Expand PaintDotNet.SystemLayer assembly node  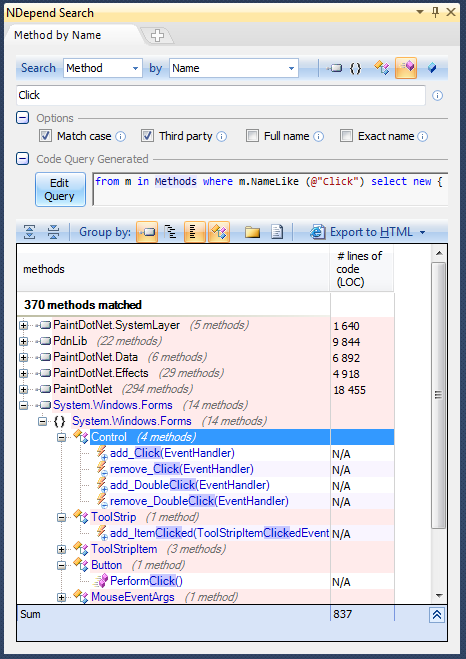click(24, 326)
